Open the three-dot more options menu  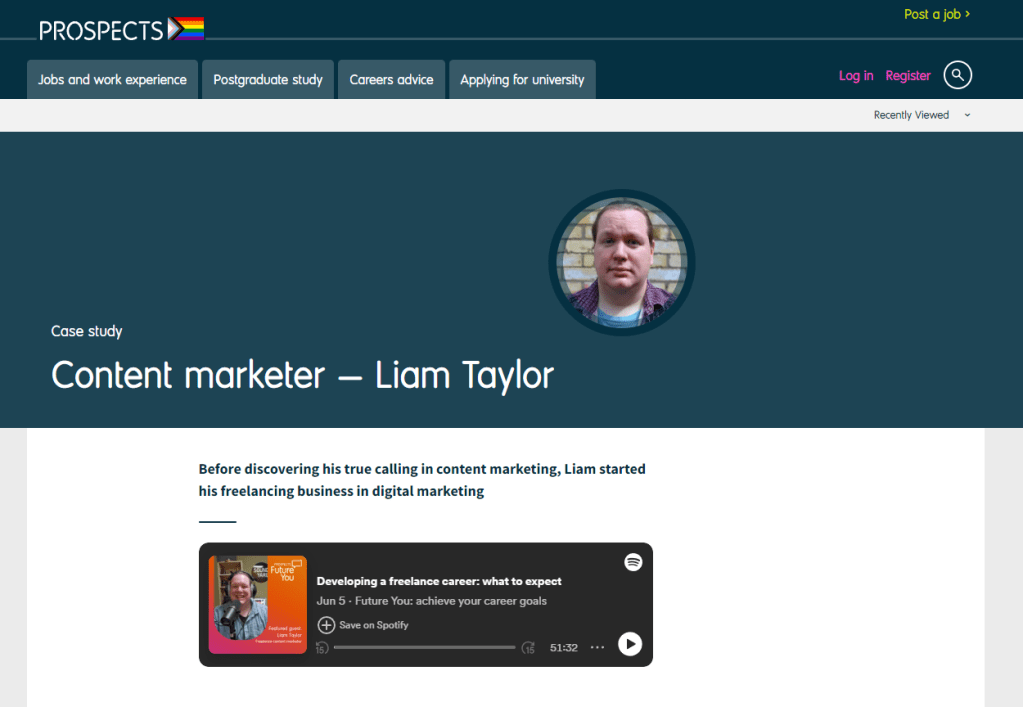click(x=597, y=647)
